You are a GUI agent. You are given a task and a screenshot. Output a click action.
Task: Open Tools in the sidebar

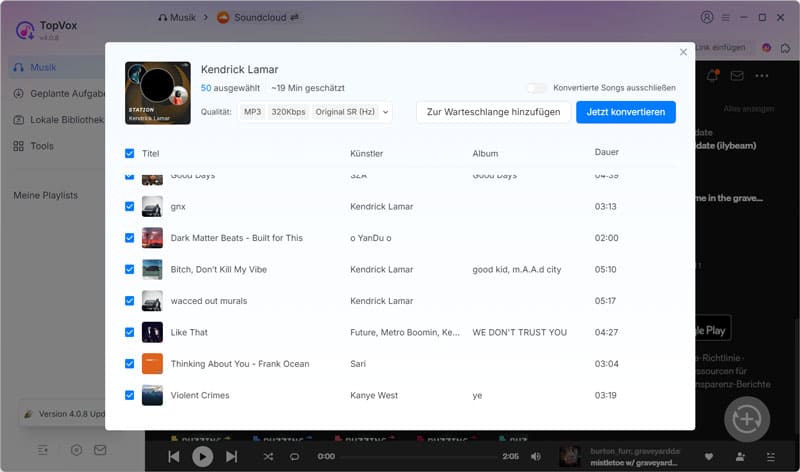click(x=34, y=146)
